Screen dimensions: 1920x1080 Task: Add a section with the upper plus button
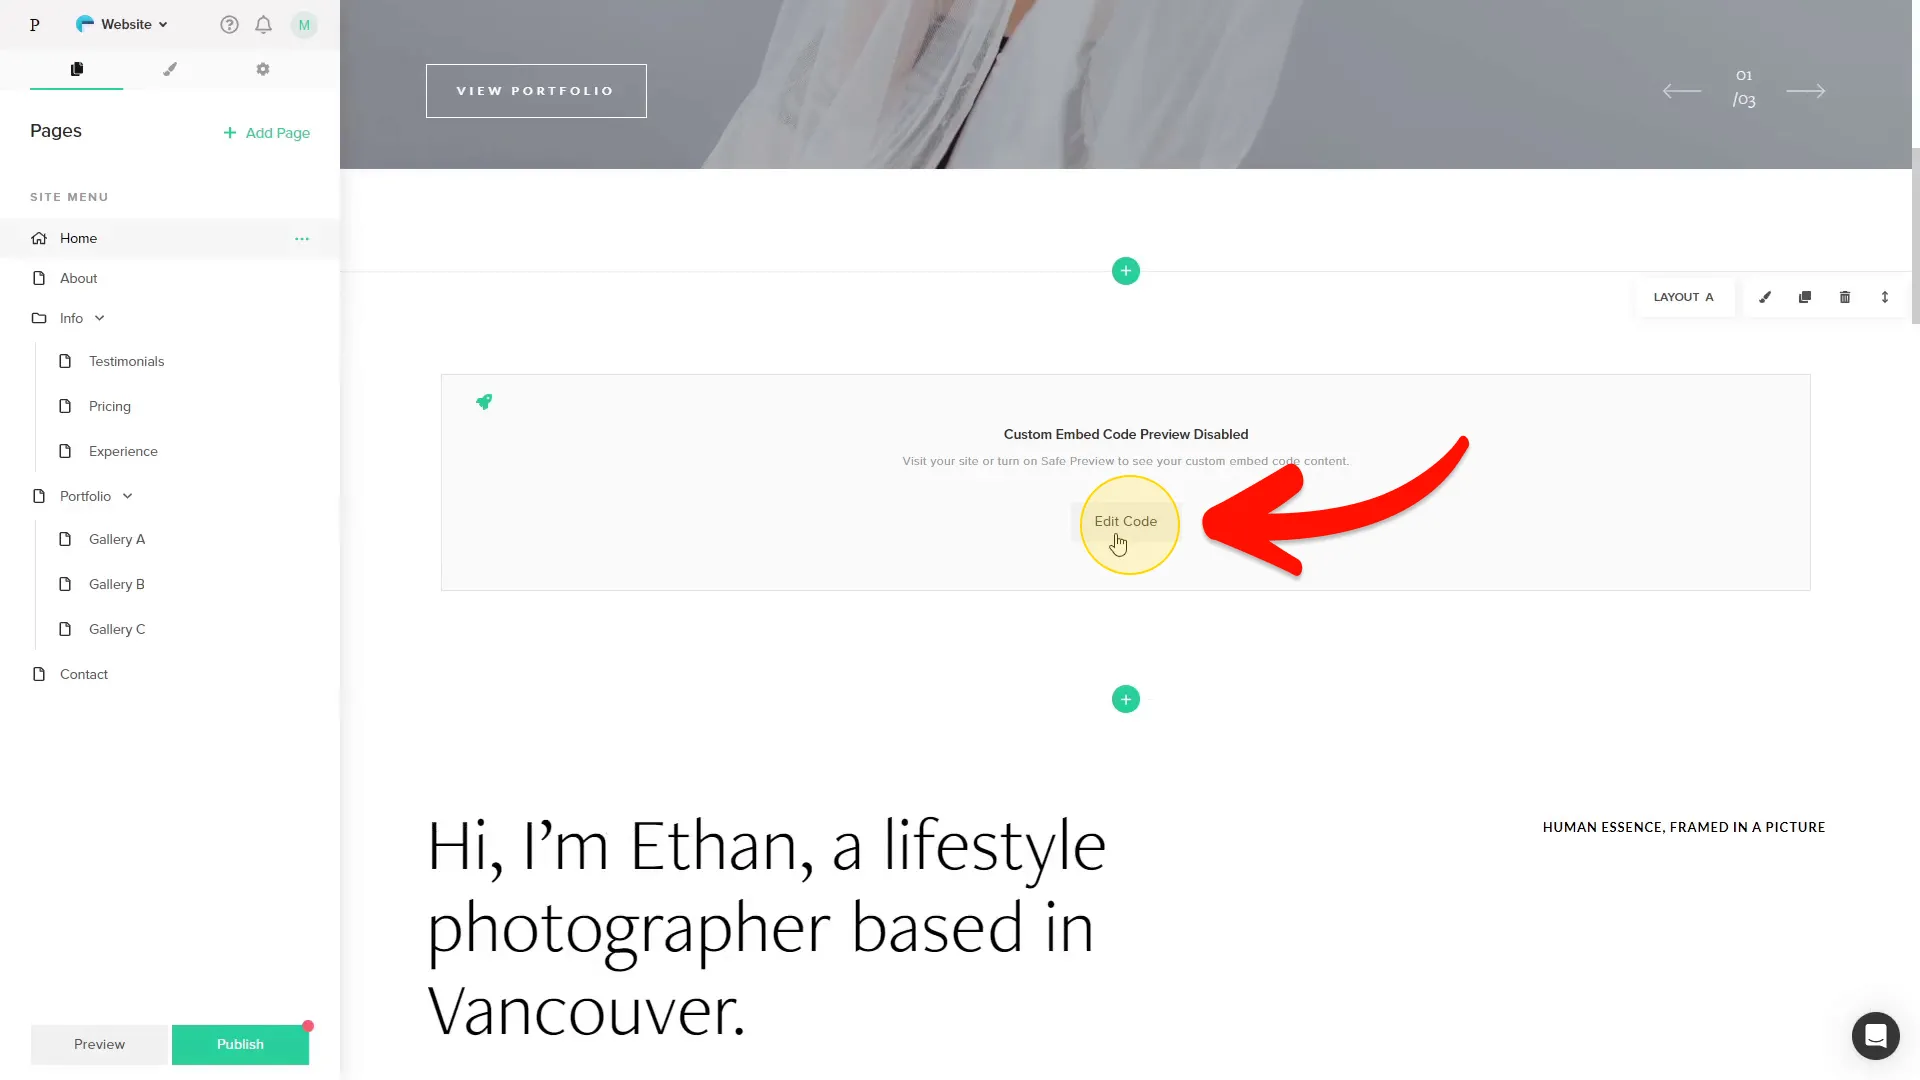1126,271
